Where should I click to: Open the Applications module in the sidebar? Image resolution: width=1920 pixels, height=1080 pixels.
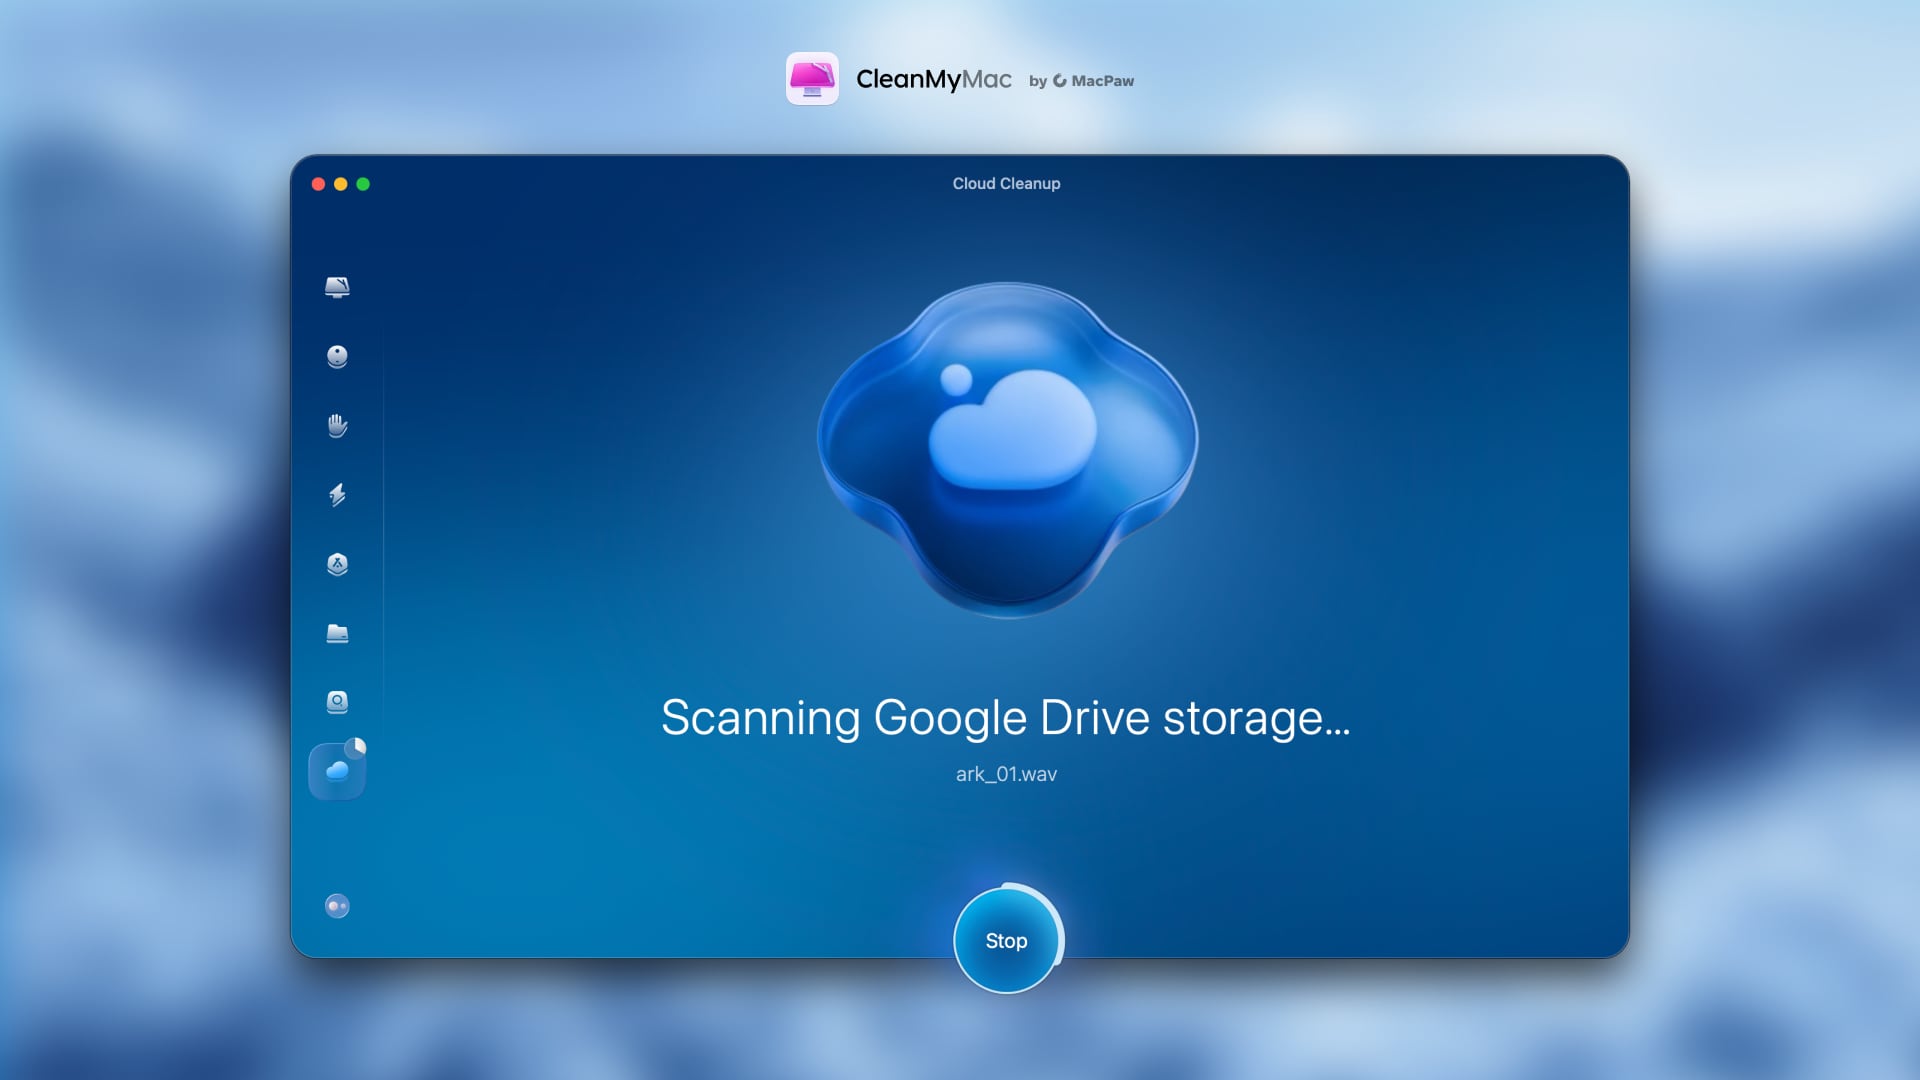point(338,565)
